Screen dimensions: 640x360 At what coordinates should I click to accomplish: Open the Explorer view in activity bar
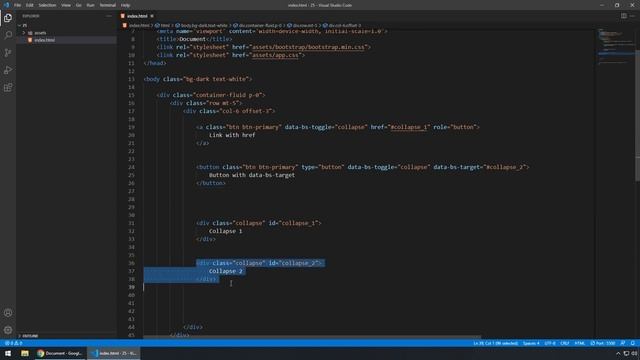pyautogui.click(x=8, y=18)
